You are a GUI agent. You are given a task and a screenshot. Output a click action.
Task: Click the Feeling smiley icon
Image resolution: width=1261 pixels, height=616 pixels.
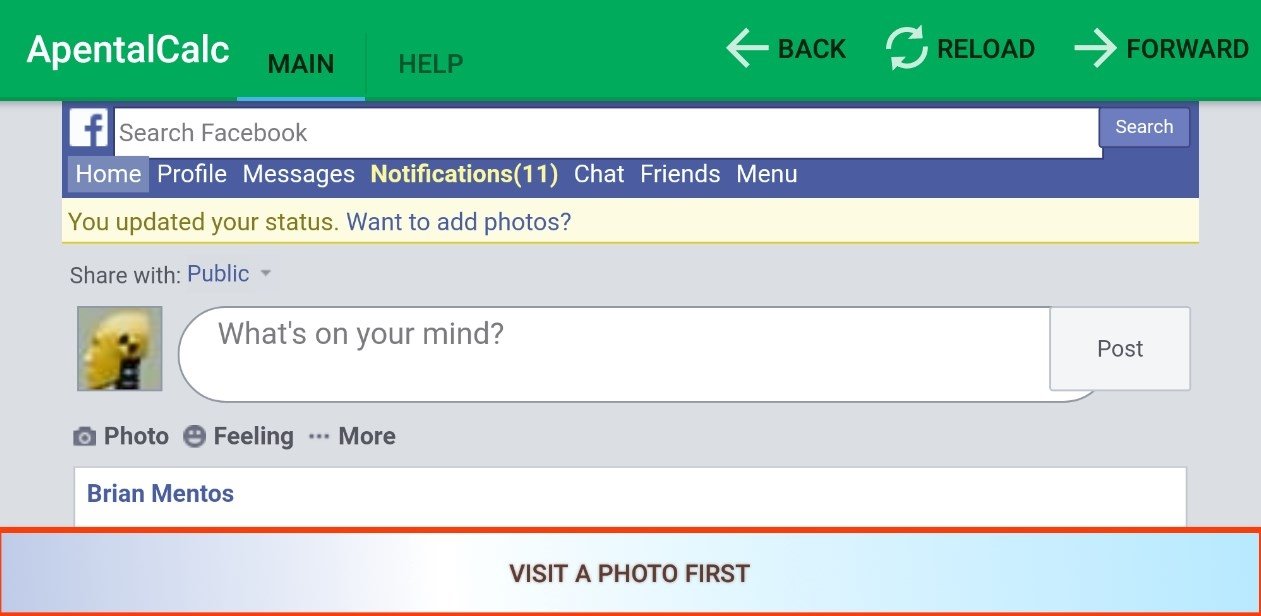click(195, 436)
